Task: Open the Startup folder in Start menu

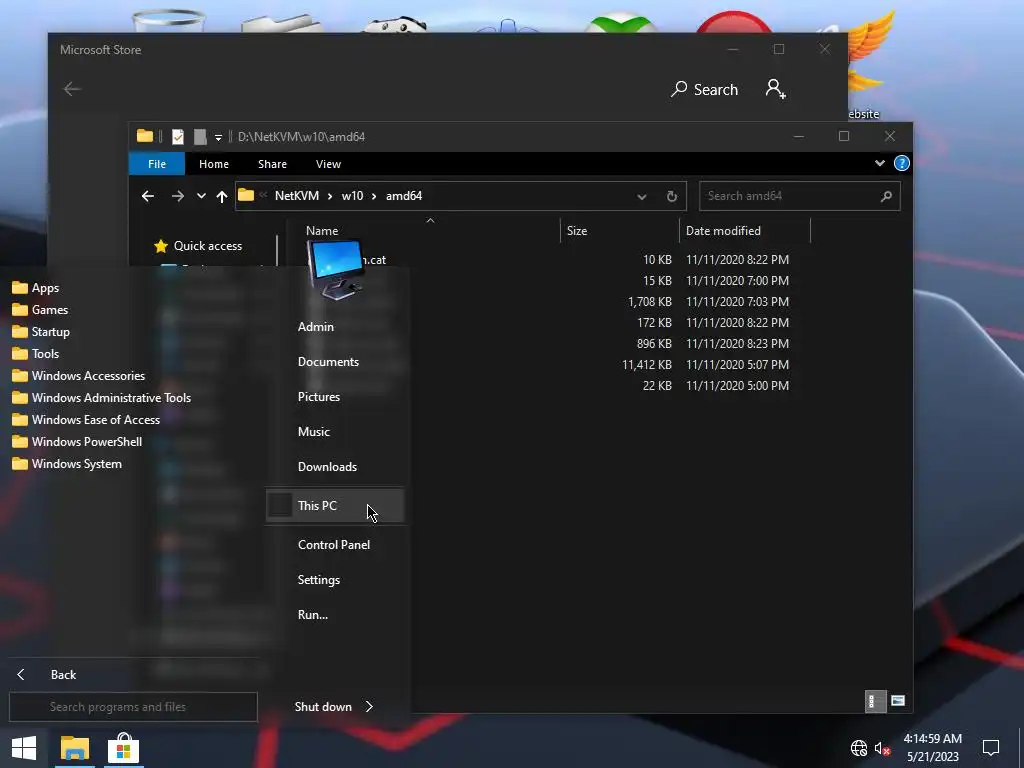Action: [x=41, y=332]
